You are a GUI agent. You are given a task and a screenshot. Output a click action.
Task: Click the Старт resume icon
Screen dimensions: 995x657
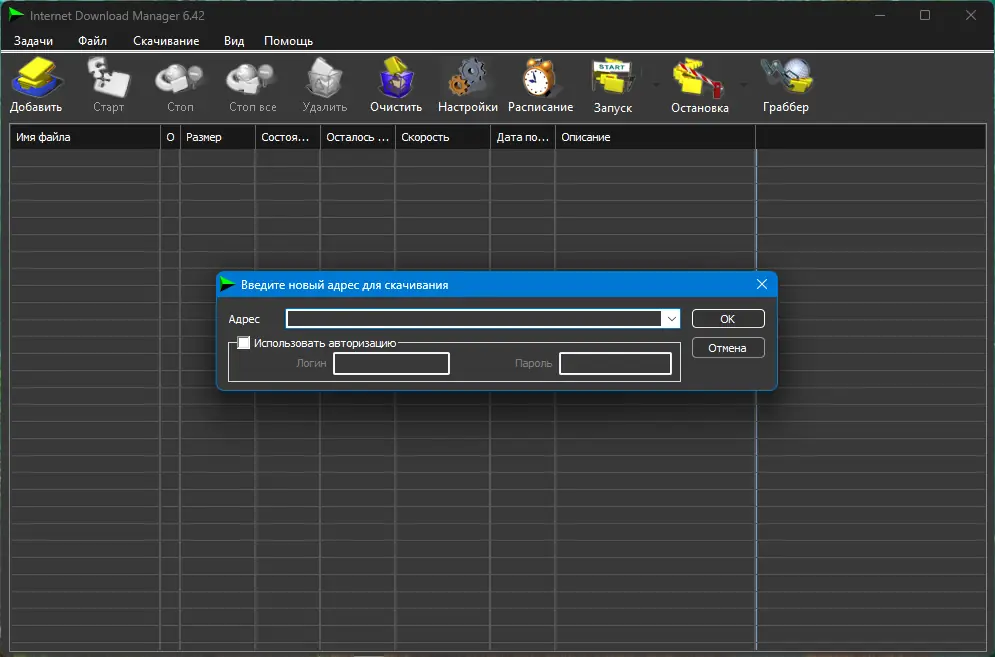[109, 78]
